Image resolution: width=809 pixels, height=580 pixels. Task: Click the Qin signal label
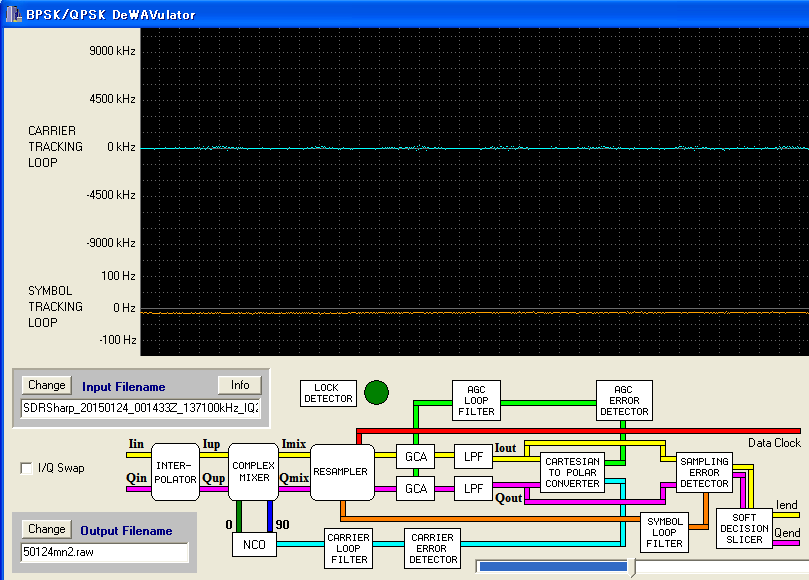(x=136, y=478)
